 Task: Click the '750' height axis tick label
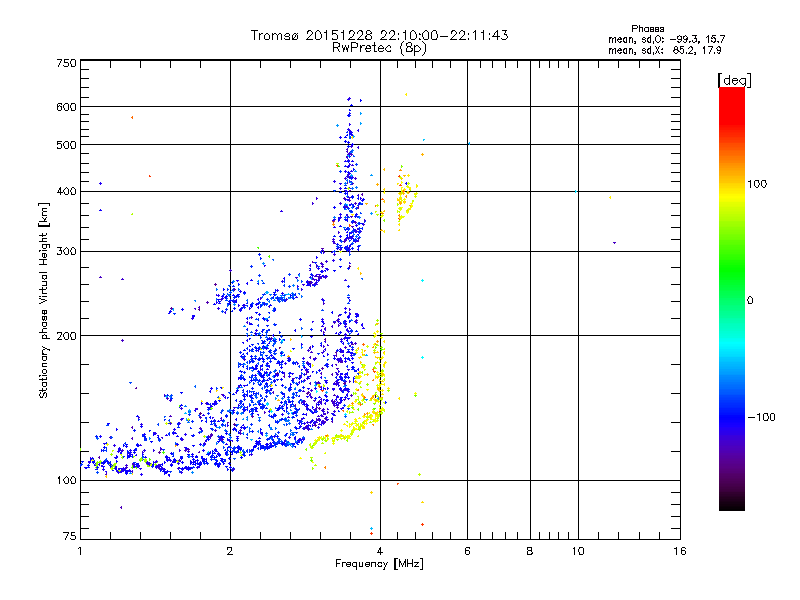pyautogui.click(x=67, y=63)
